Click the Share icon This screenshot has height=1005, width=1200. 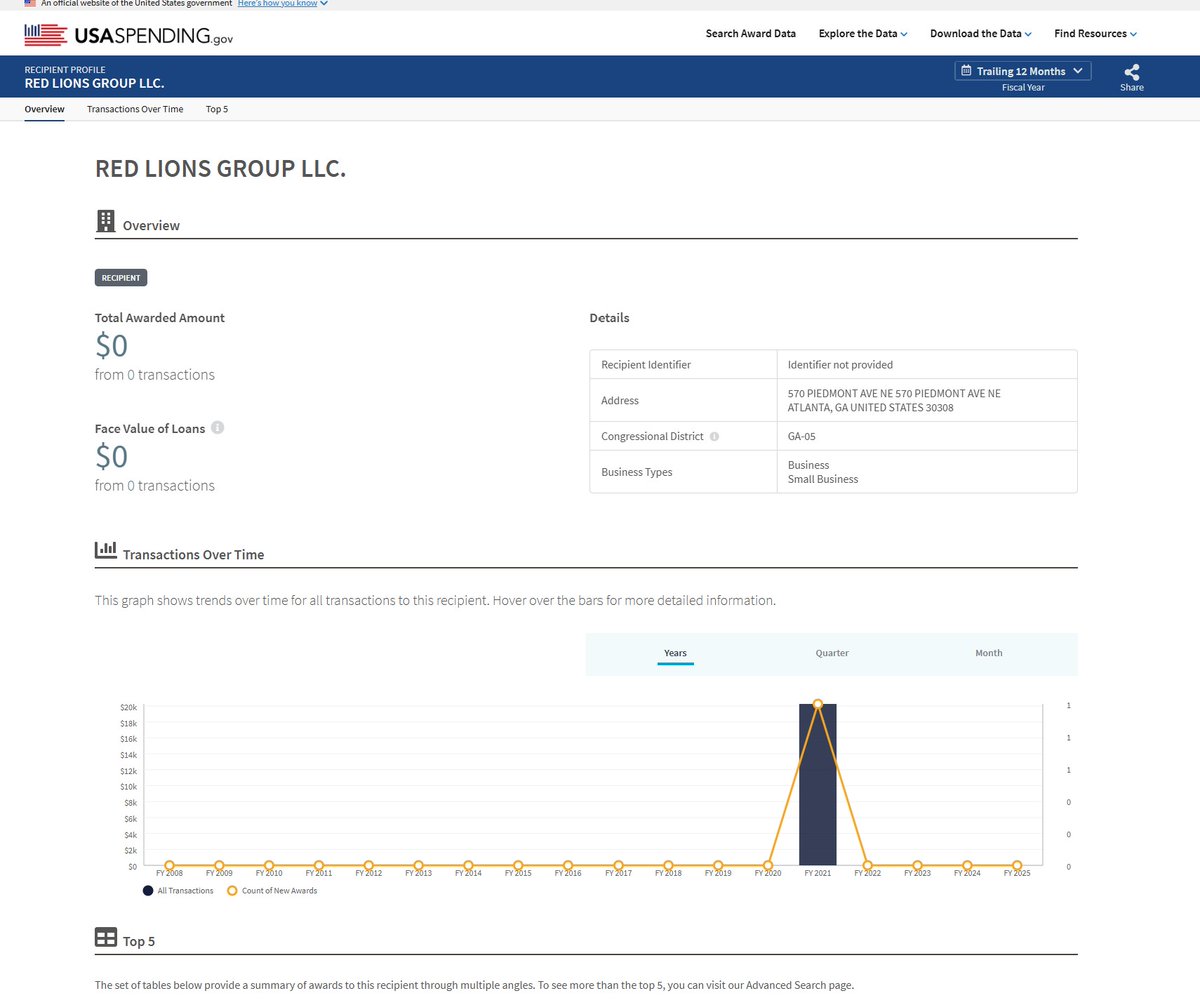[1131, 73]
